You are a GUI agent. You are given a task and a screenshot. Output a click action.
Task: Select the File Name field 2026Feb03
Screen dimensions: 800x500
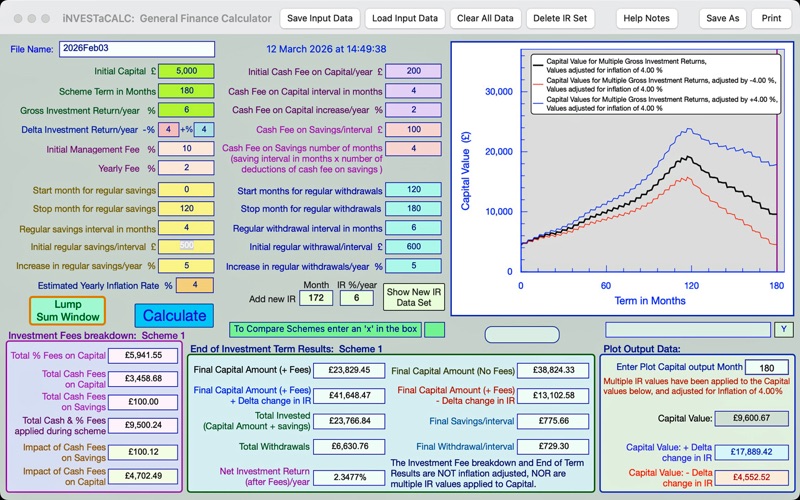coord(137,49)
